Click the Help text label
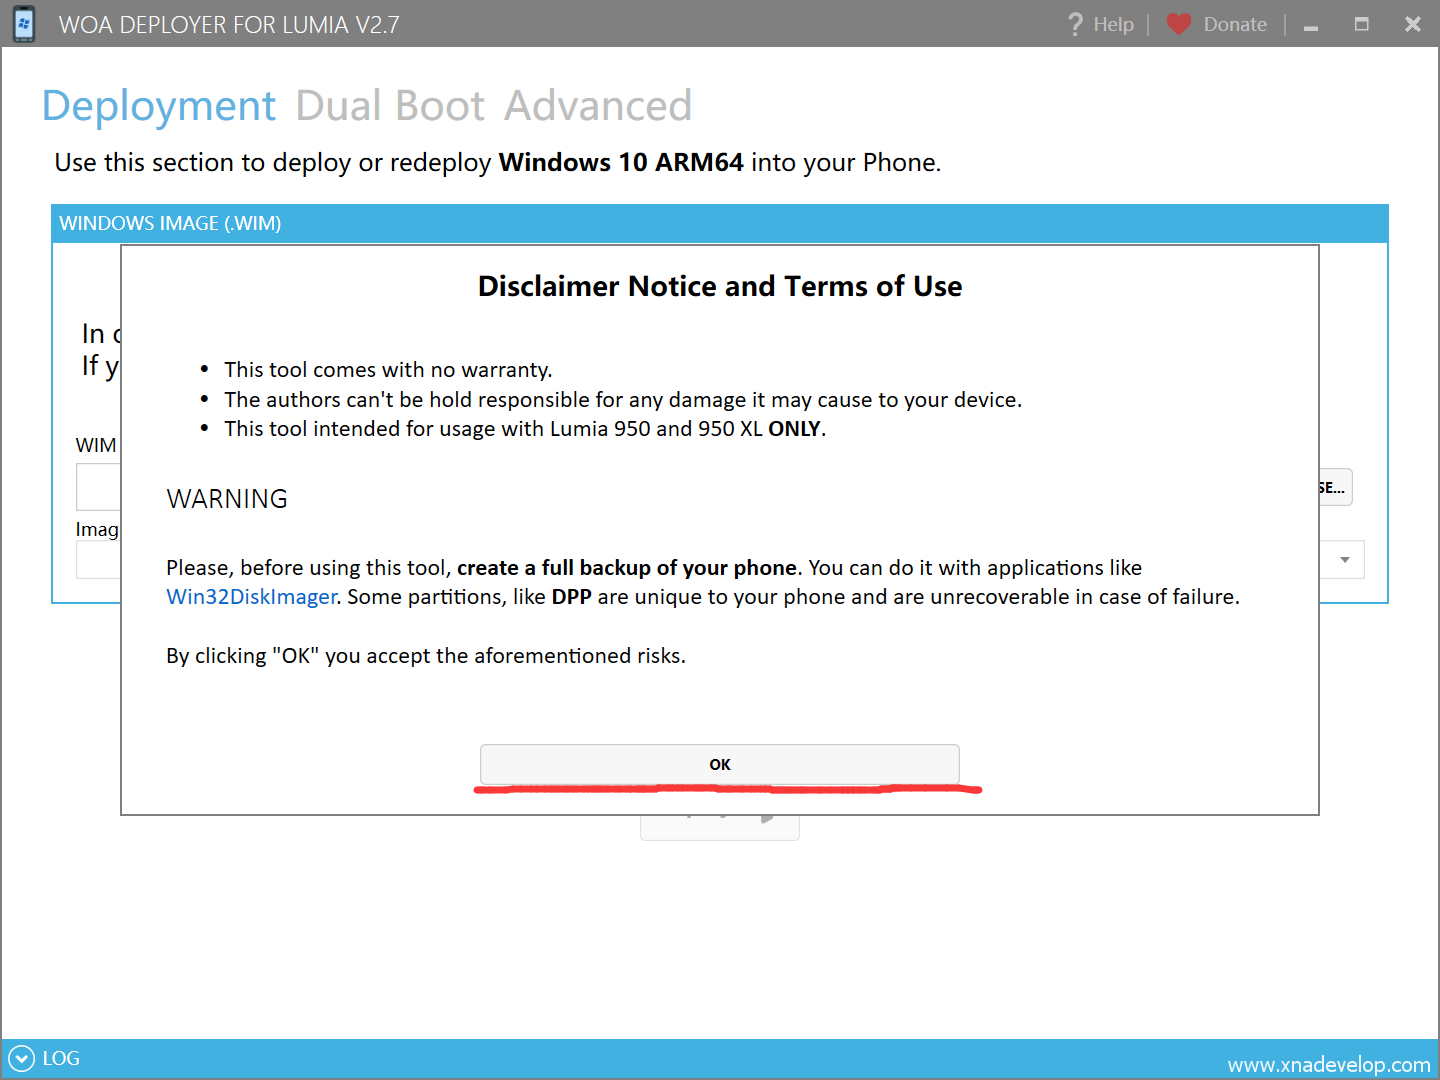The height and width of the screenshot is (1080, 1440). click(1113, 24)
